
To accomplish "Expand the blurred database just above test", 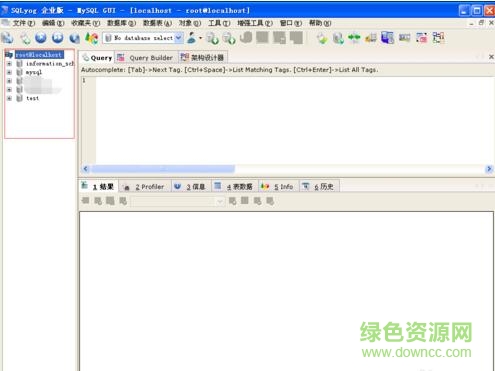I will [9, 89].
